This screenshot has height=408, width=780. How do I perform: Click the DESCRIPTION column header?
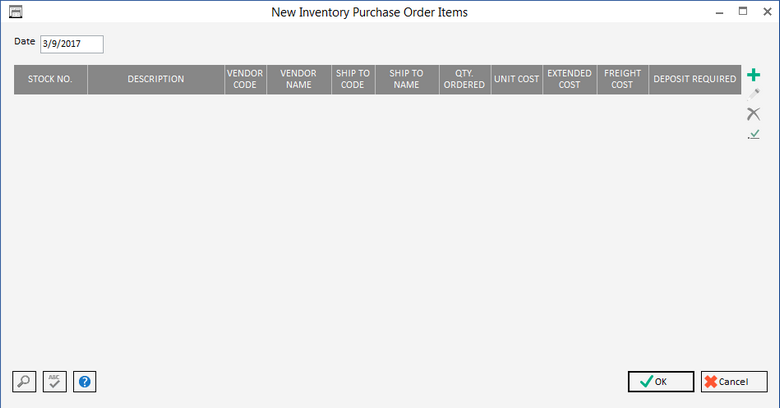point(156,79)
